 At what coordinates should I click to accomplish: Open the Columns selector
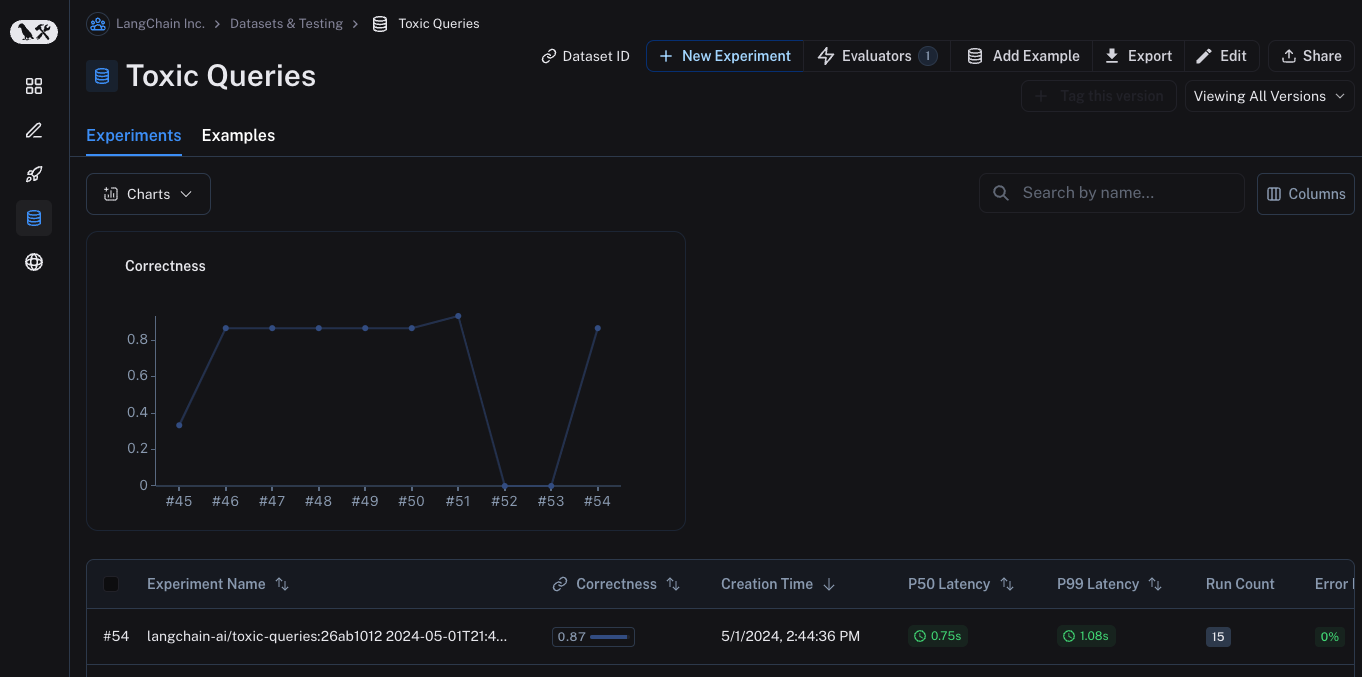tap(1305, 194)
